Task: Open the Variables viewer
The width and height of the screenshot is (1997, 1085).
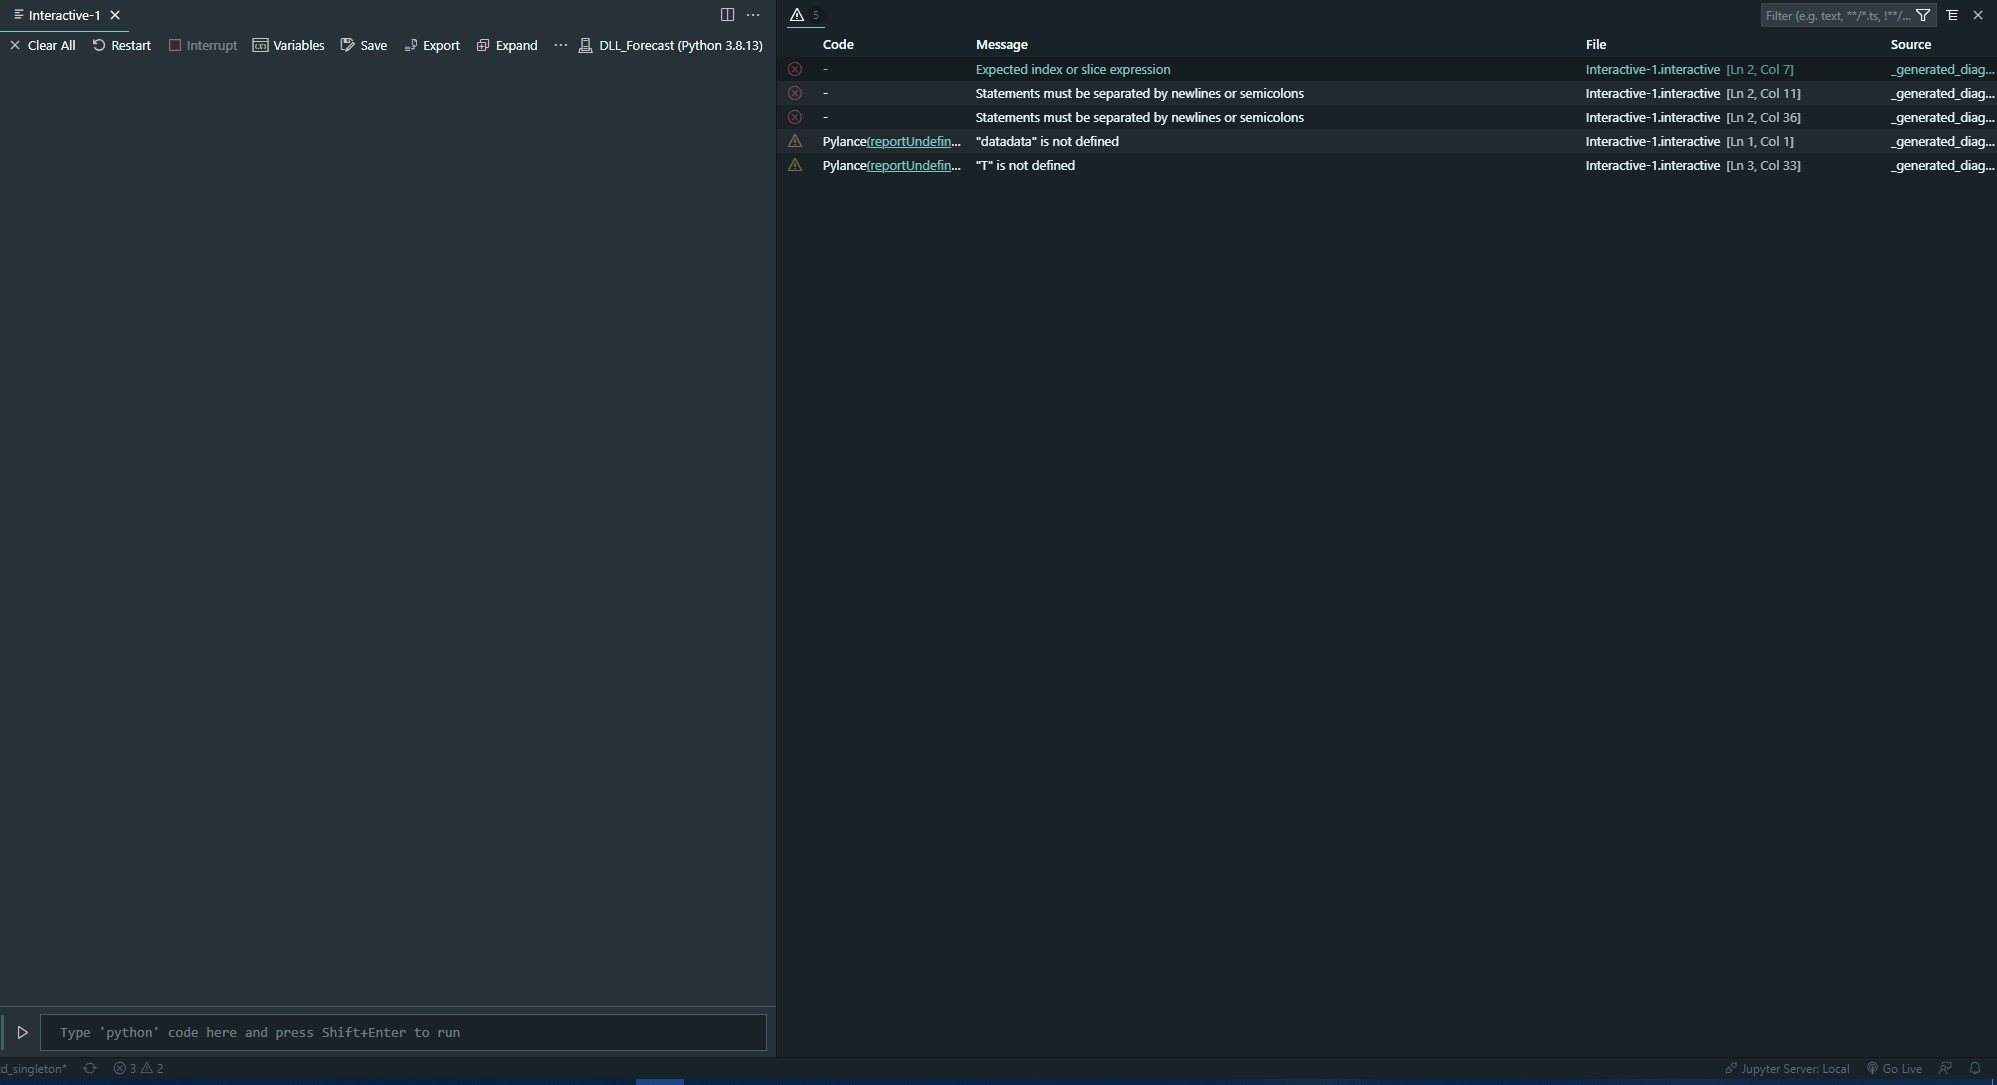Action: click(289, 45)
